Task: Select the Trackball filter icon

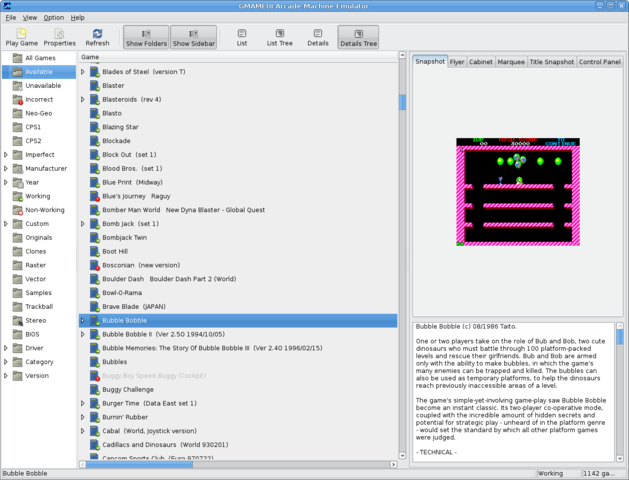Action: (17, 306)
